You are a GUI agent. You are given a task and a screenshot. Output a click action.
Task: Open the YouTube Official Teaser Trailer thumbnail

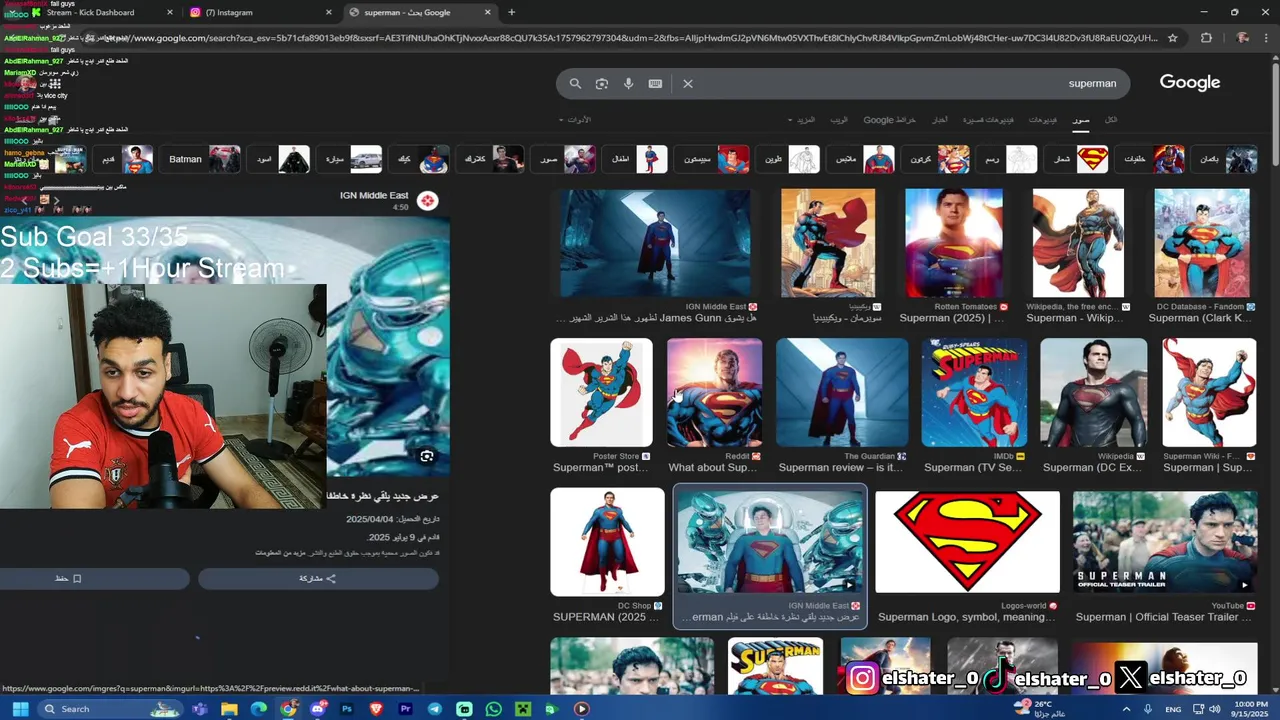(x=1165, y=541)
